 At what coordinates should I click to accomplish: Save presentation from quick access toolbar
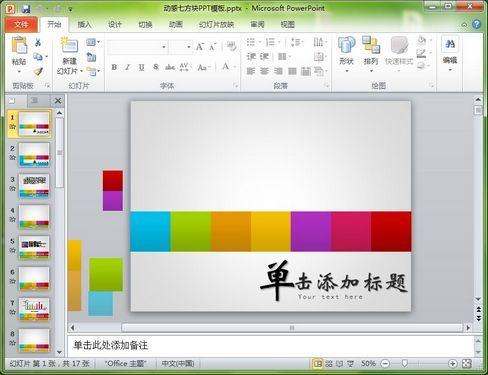26,9
